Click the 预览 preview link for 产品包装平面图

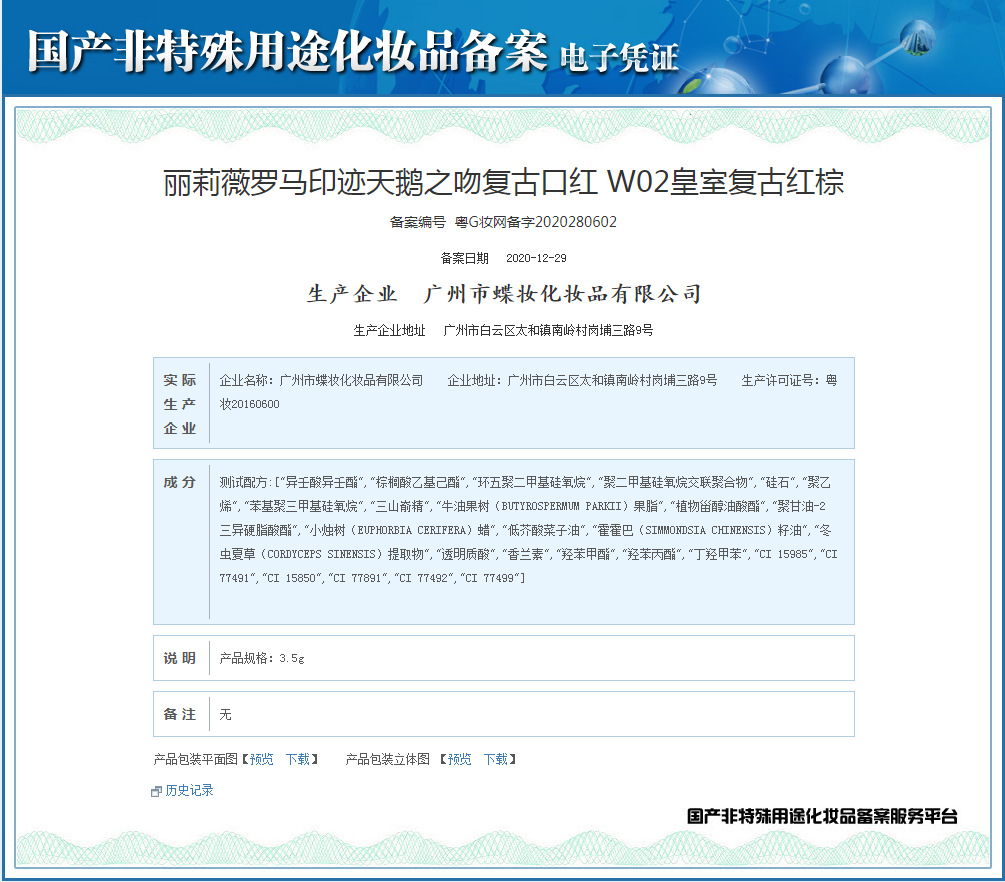(260, 759)
